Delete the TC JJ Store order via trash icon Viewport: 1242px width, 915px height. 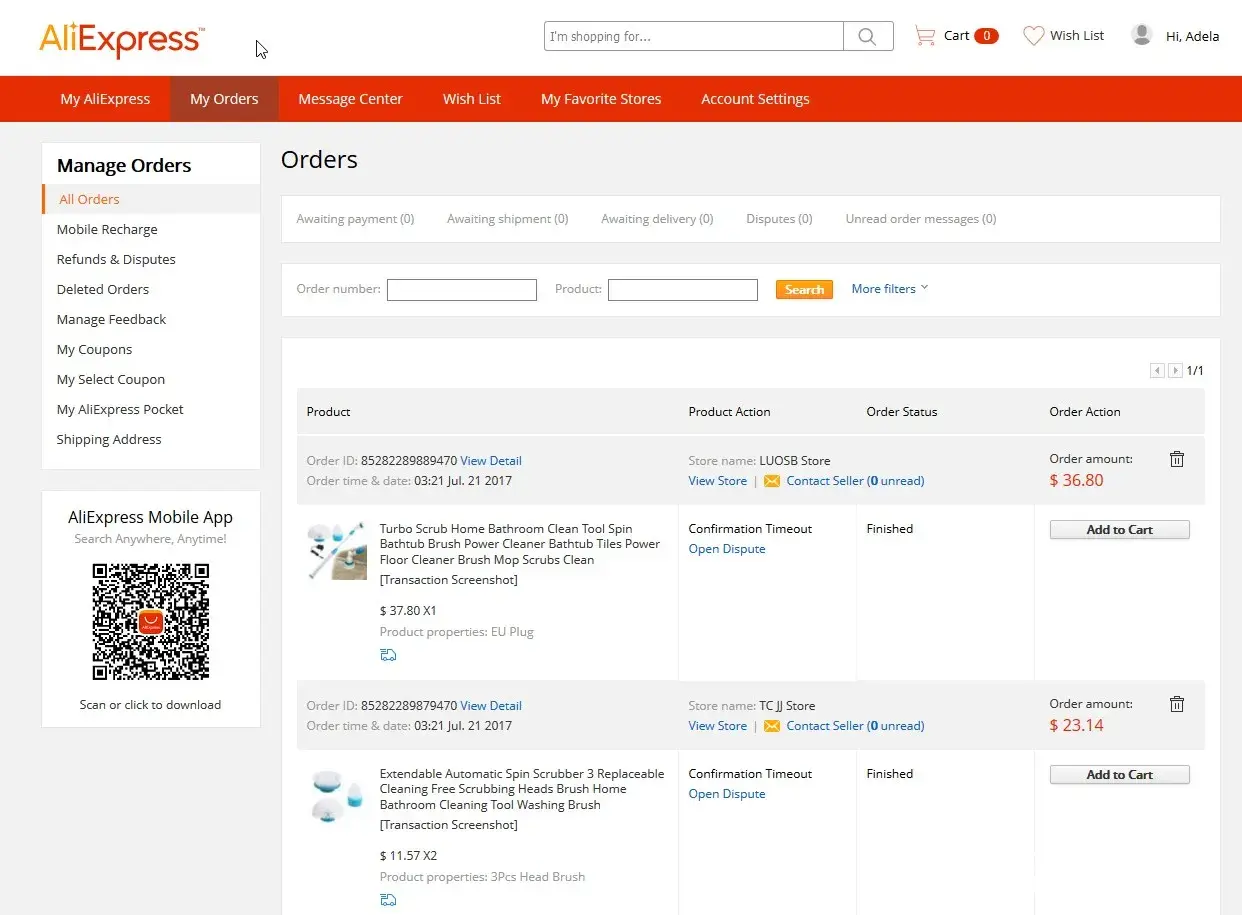(1177, 704)
